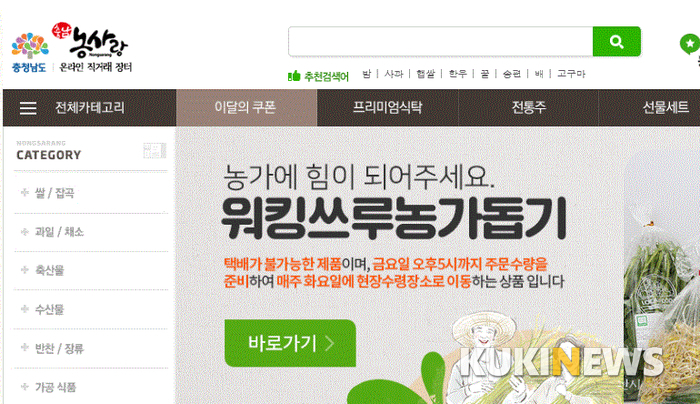Viewport: 700px width, 404px height.
Task: Click the 충청남도 colorful emblem
Action: [30, 46]
